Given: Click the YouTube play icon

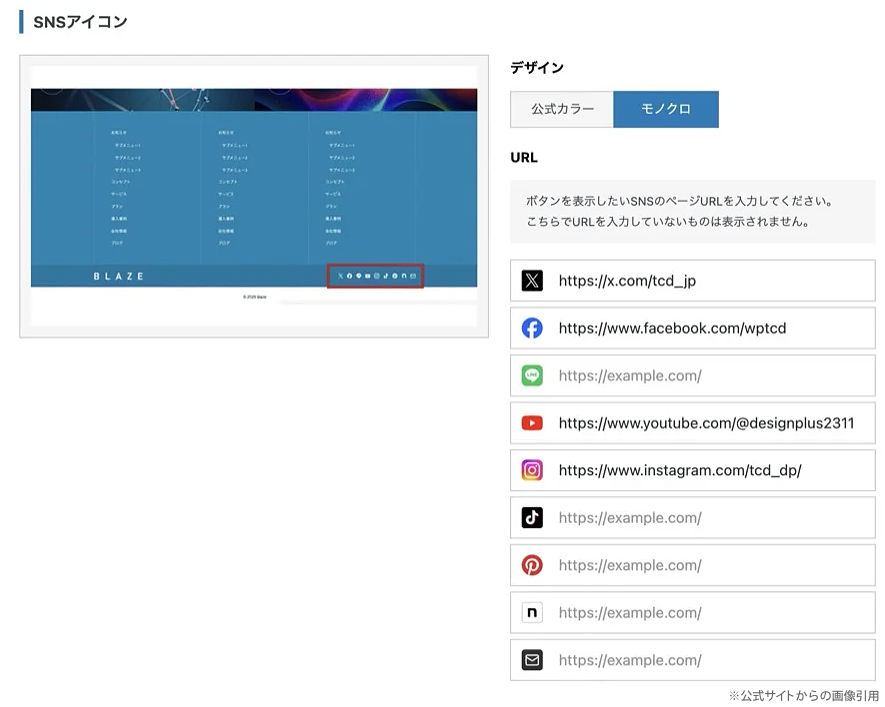Looking at the screenshot, I should tap(531, 423).
